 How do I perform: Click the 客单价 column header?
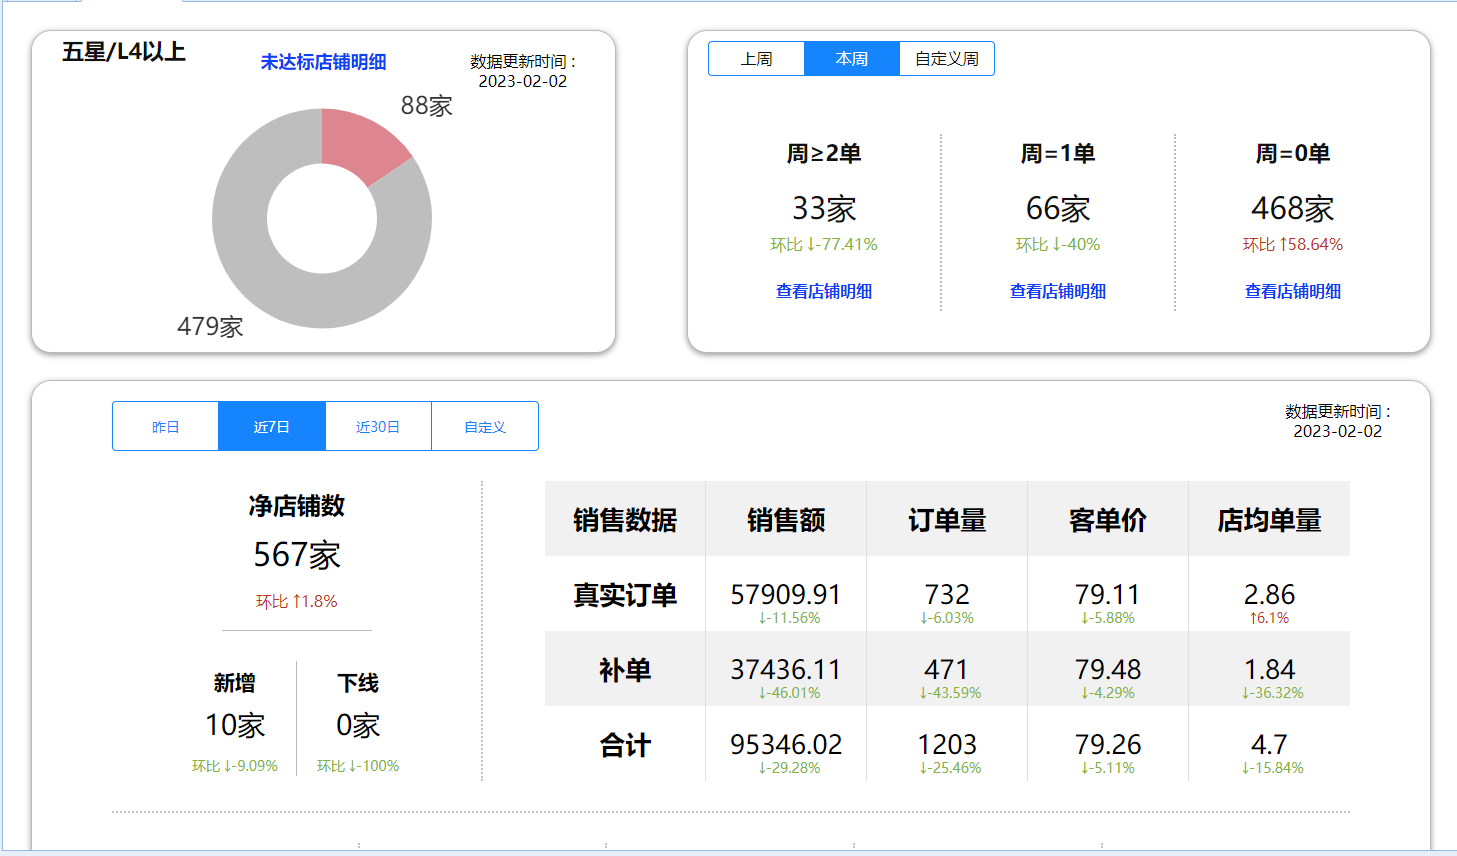point(1108,520)
